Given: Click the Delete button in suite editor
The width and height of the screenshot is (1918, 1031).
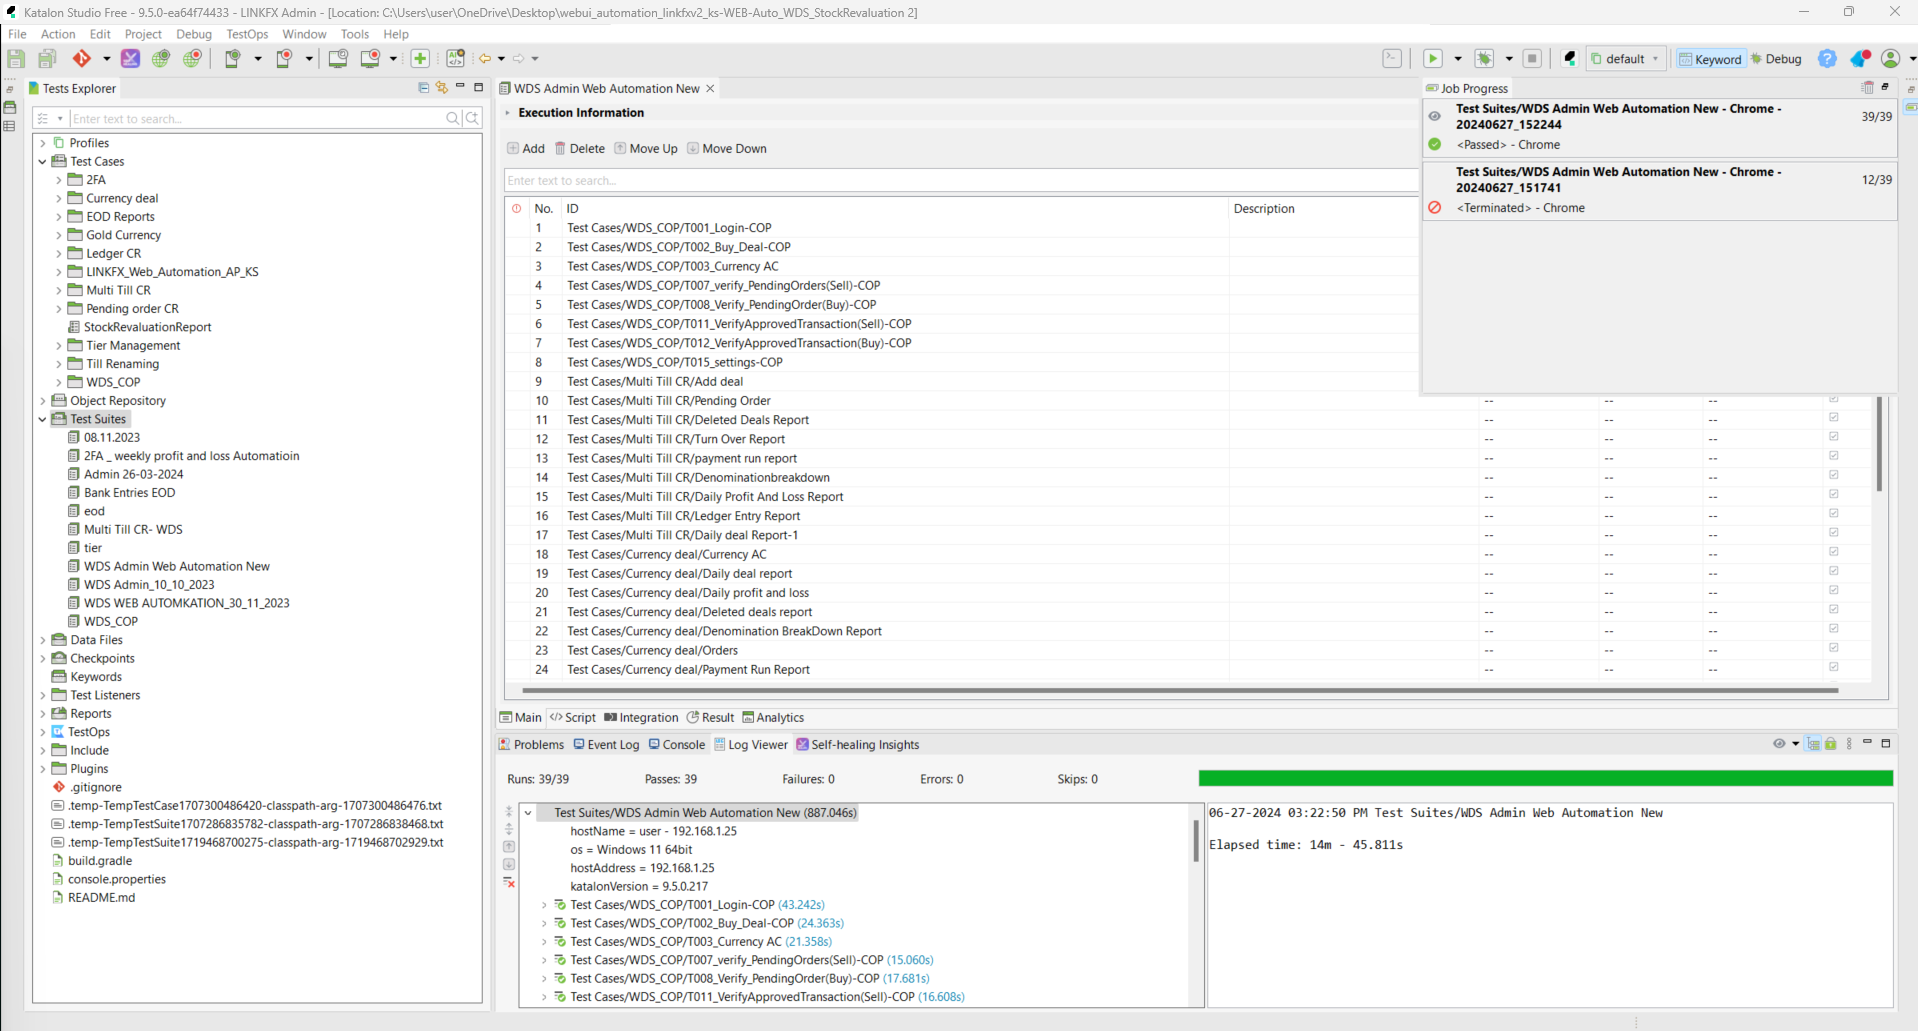Looking at the screenshot, I should 580,149.
